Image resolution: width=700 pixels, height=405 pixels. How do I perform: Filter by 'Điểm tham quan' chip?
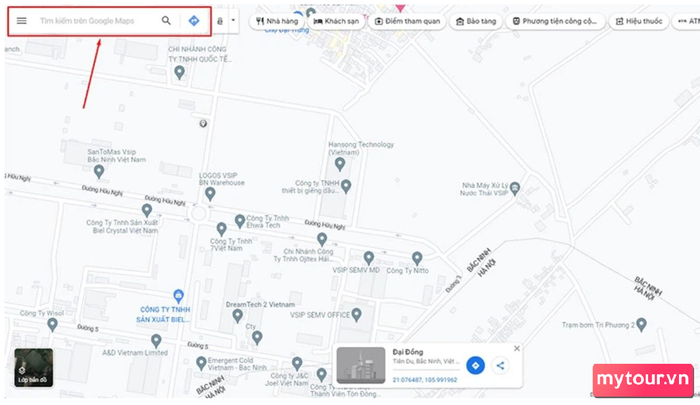tap(407, 21)
